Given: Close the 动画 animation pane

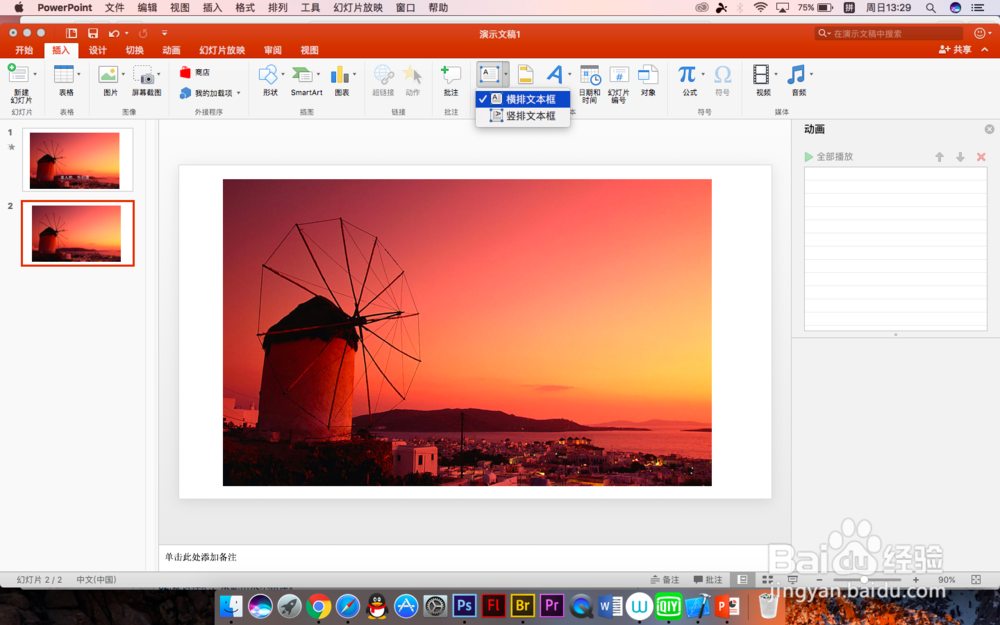Looking at the screenshot, I should [989, 129].
